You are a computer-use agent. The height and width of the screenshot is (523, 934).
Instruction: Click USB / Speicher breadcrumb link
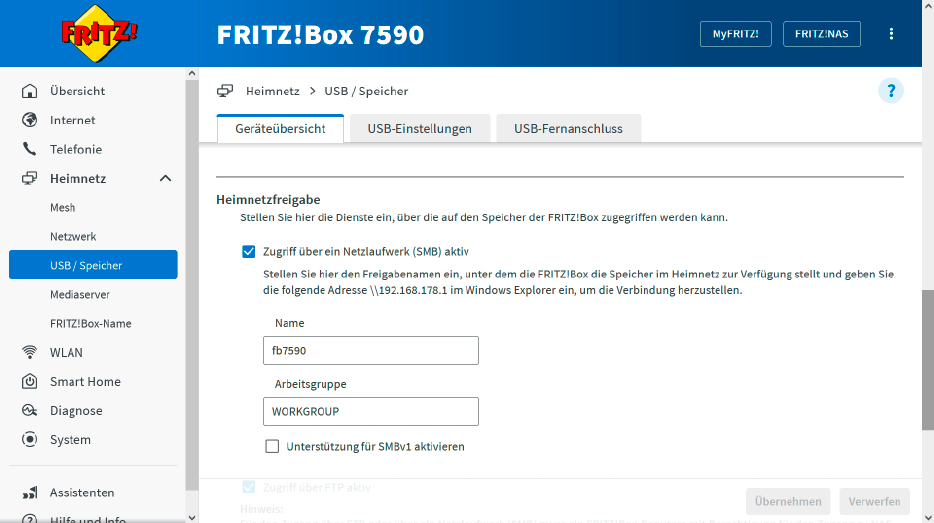(x=366, y=91)
